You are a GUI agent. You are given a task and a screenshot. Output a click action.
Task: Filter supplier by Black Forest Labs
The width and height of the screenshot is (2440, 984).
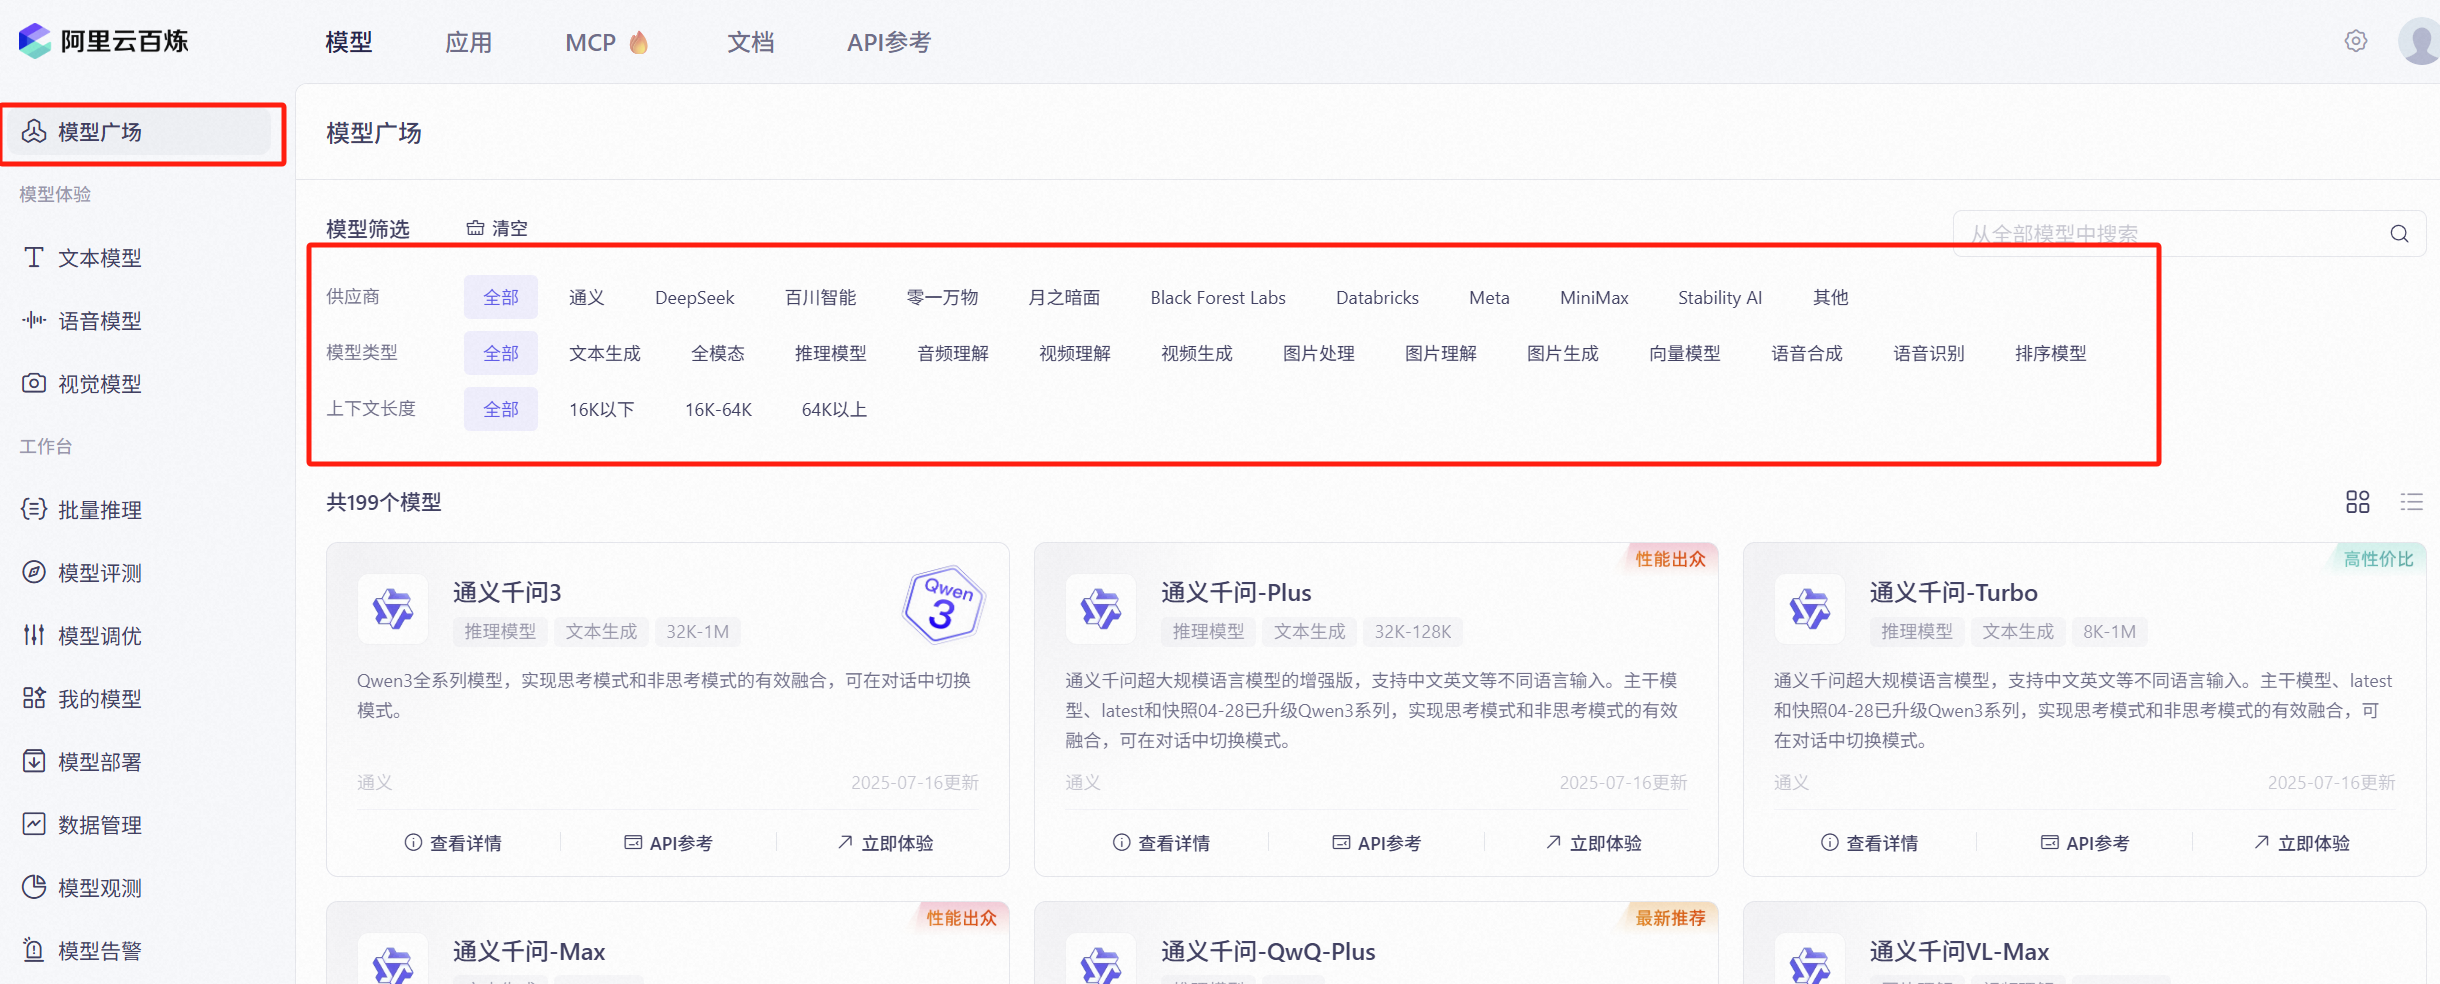(x=1218, y=297)
